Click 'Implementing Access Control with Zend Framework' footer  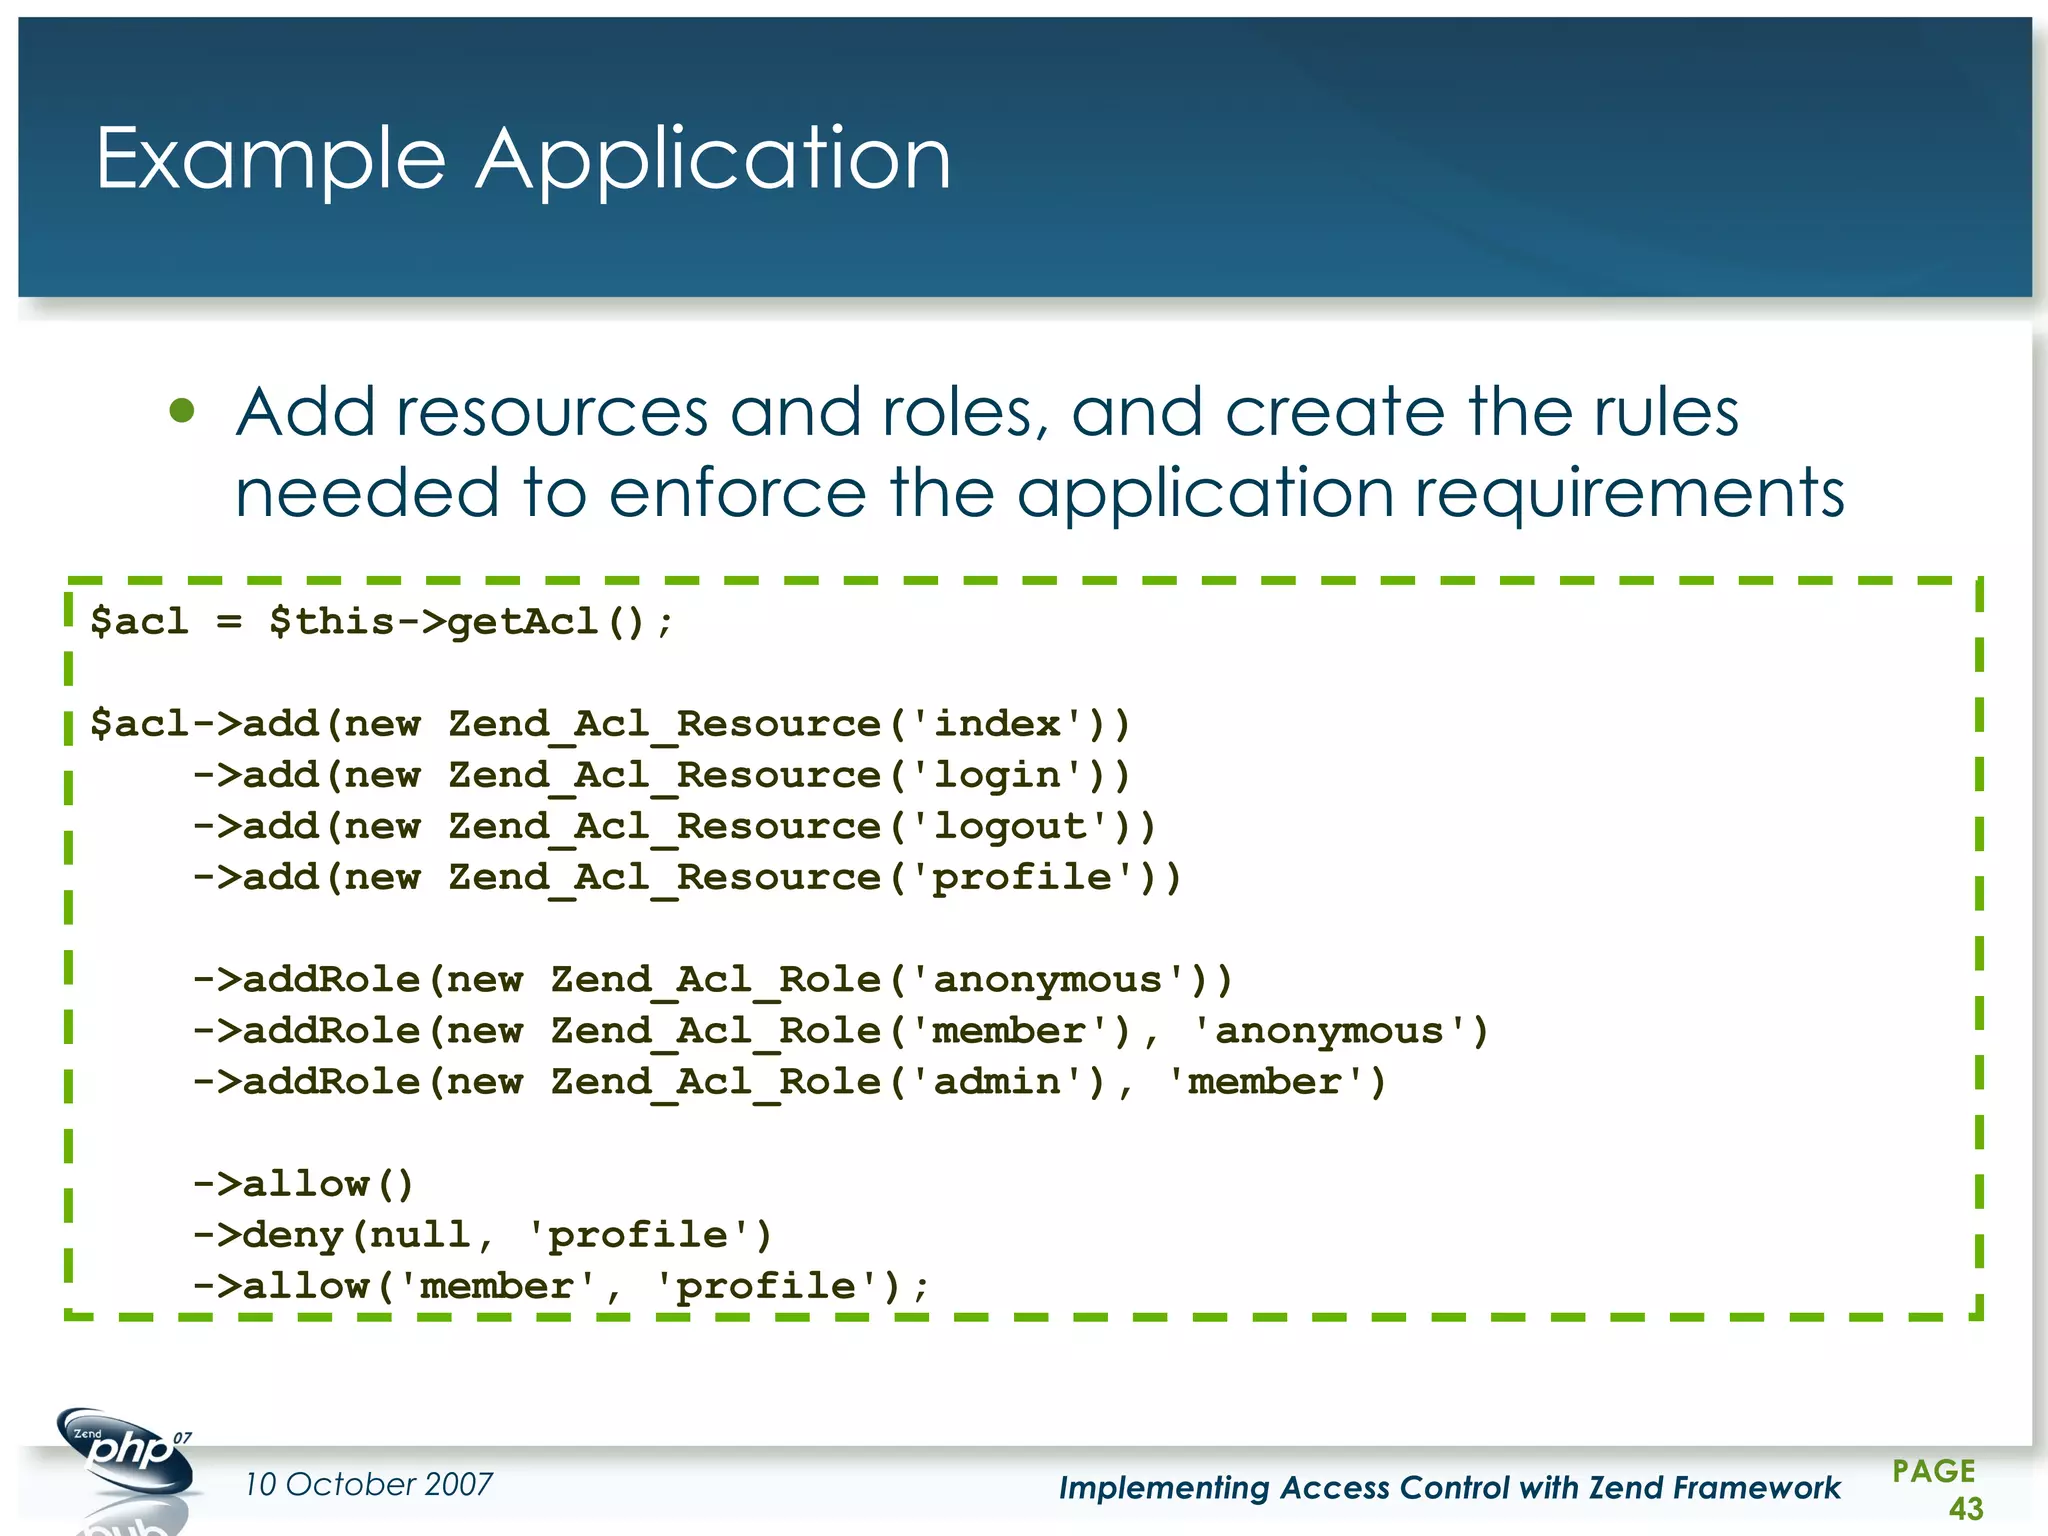tap(1450, 1488)
